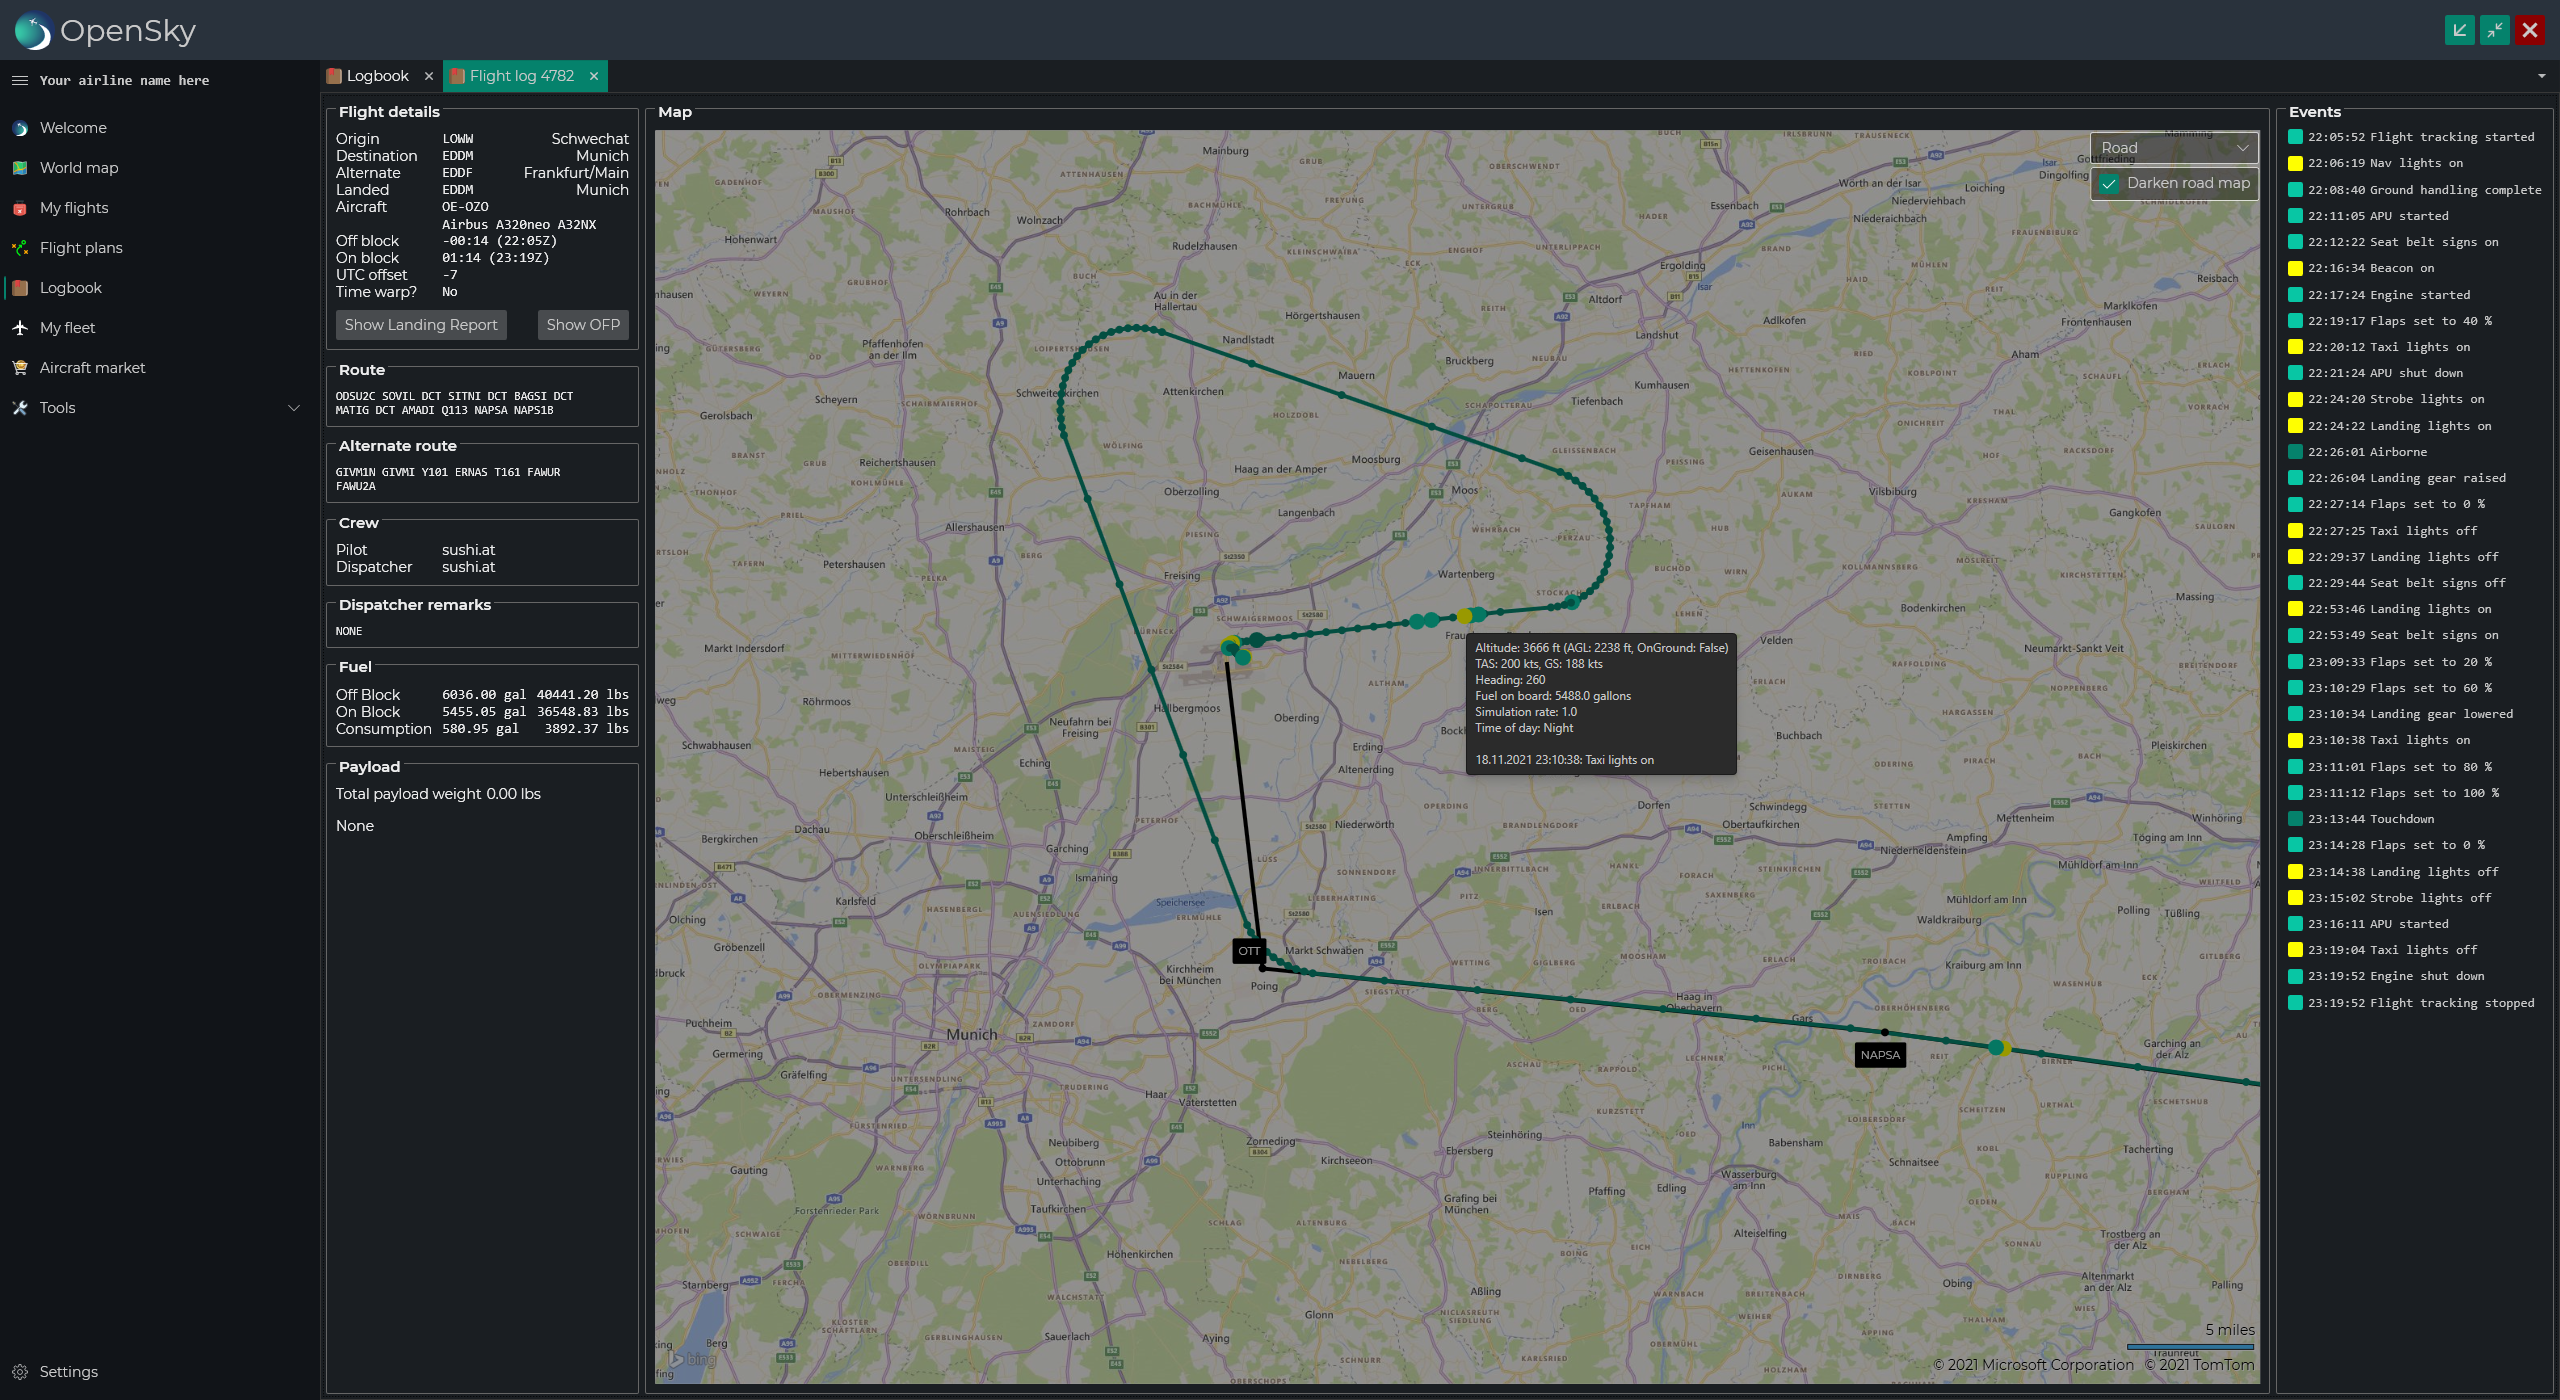
Task: Expand the Tools sidebar section
Action: (294, 408)
